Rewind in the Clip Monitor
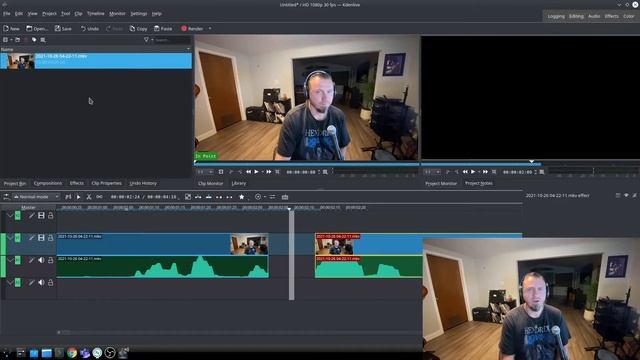Viewport: 640px width, 360px height. pos(248,172)
